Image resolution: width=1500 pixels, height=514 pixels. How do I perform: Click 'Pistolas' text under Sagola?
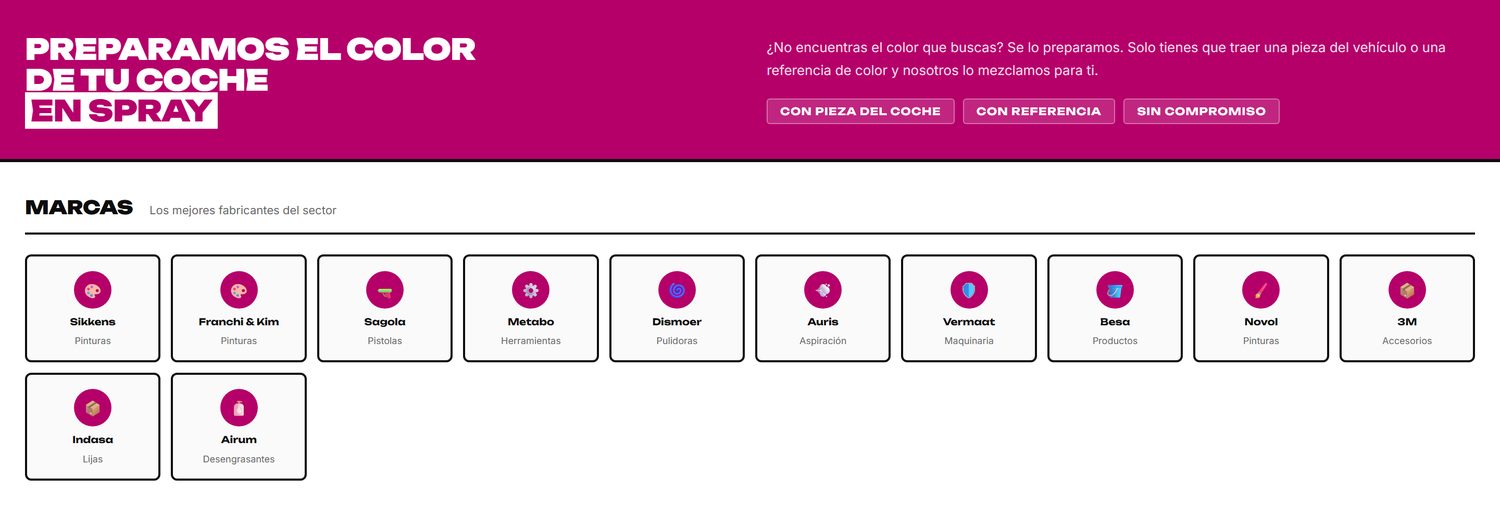tap(385, 341)
